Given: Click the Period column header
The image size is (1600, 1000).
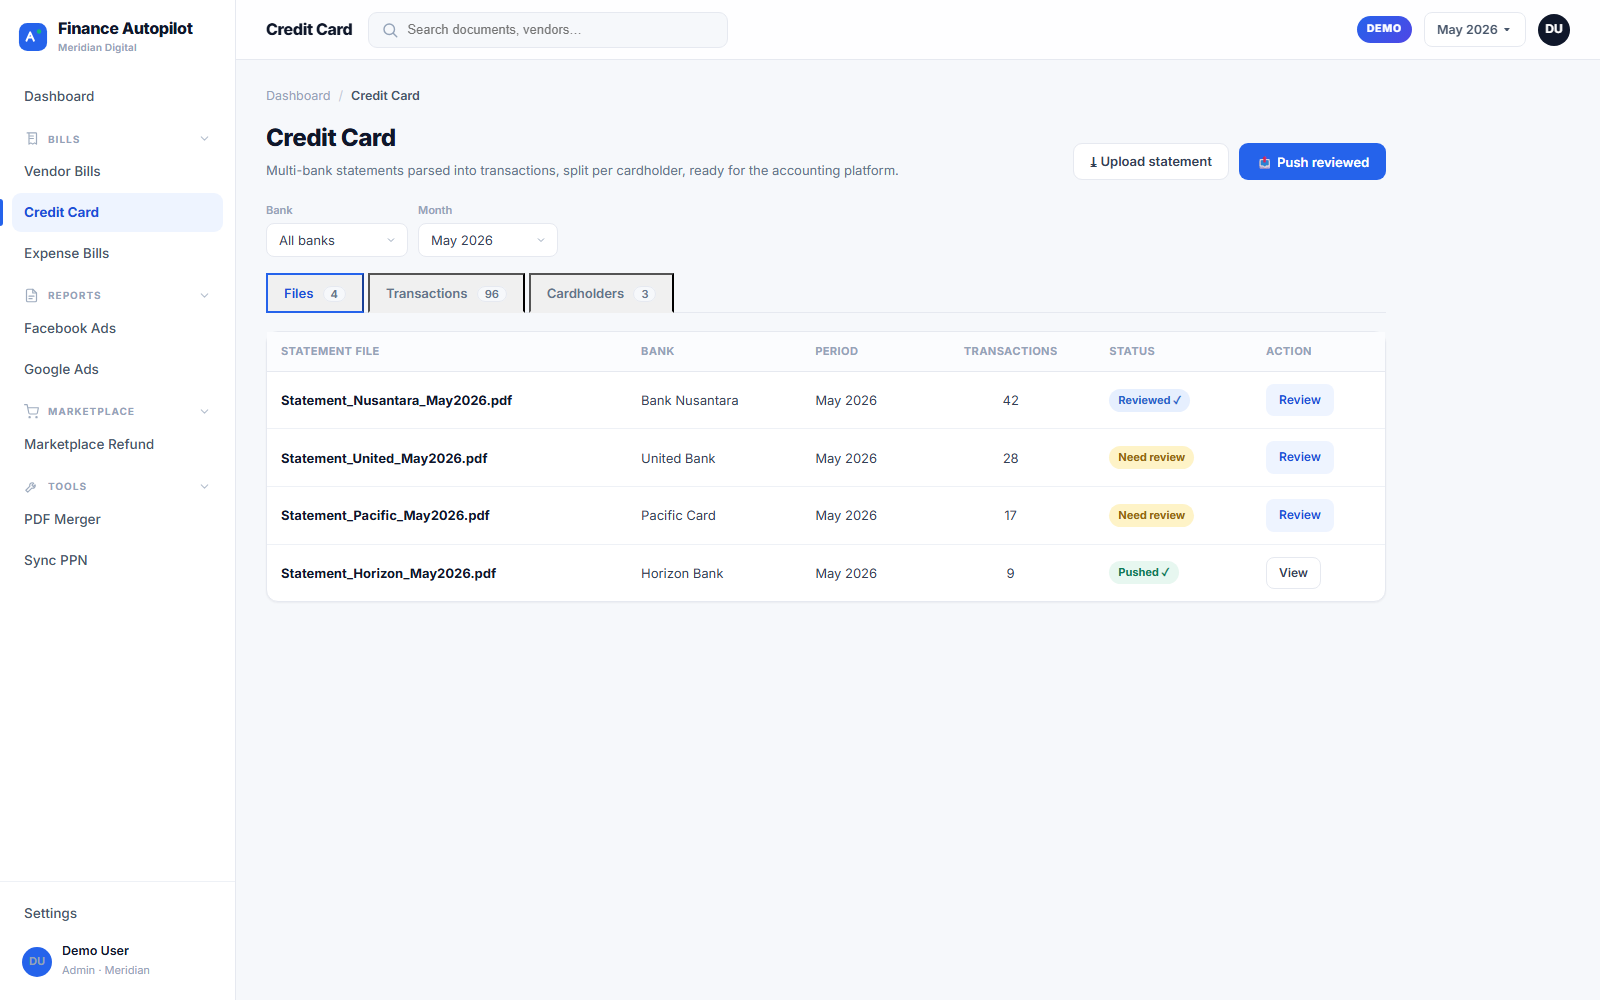Looking at the screenshot, I should tap(836, 351).
